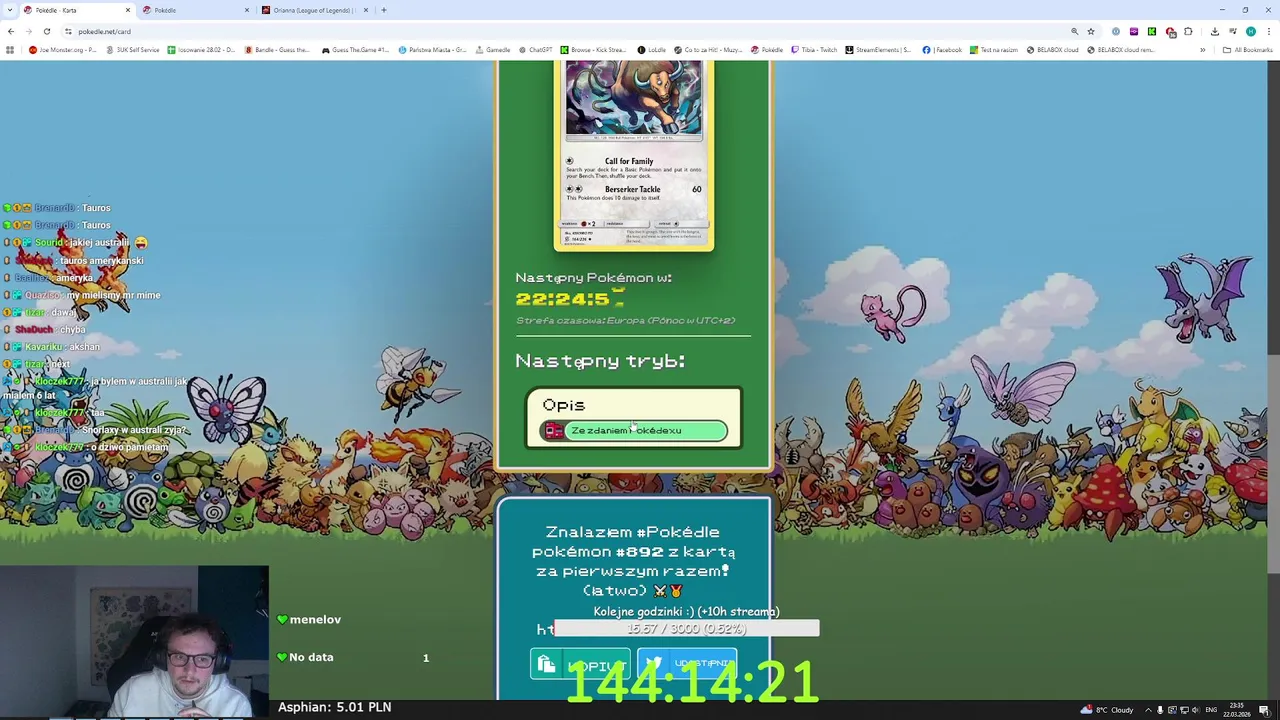
Task: Open the Facebook bookmark
Action: [942, 50]
